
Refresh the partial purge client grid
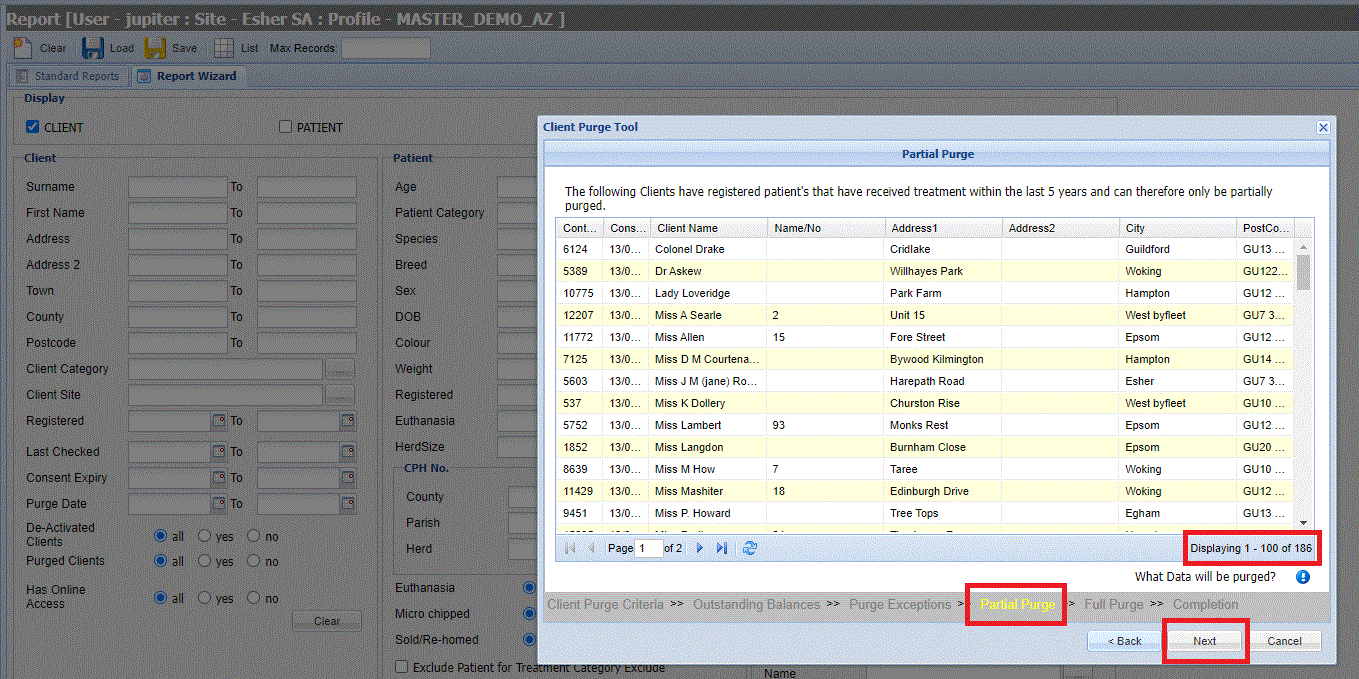[750, 548]
